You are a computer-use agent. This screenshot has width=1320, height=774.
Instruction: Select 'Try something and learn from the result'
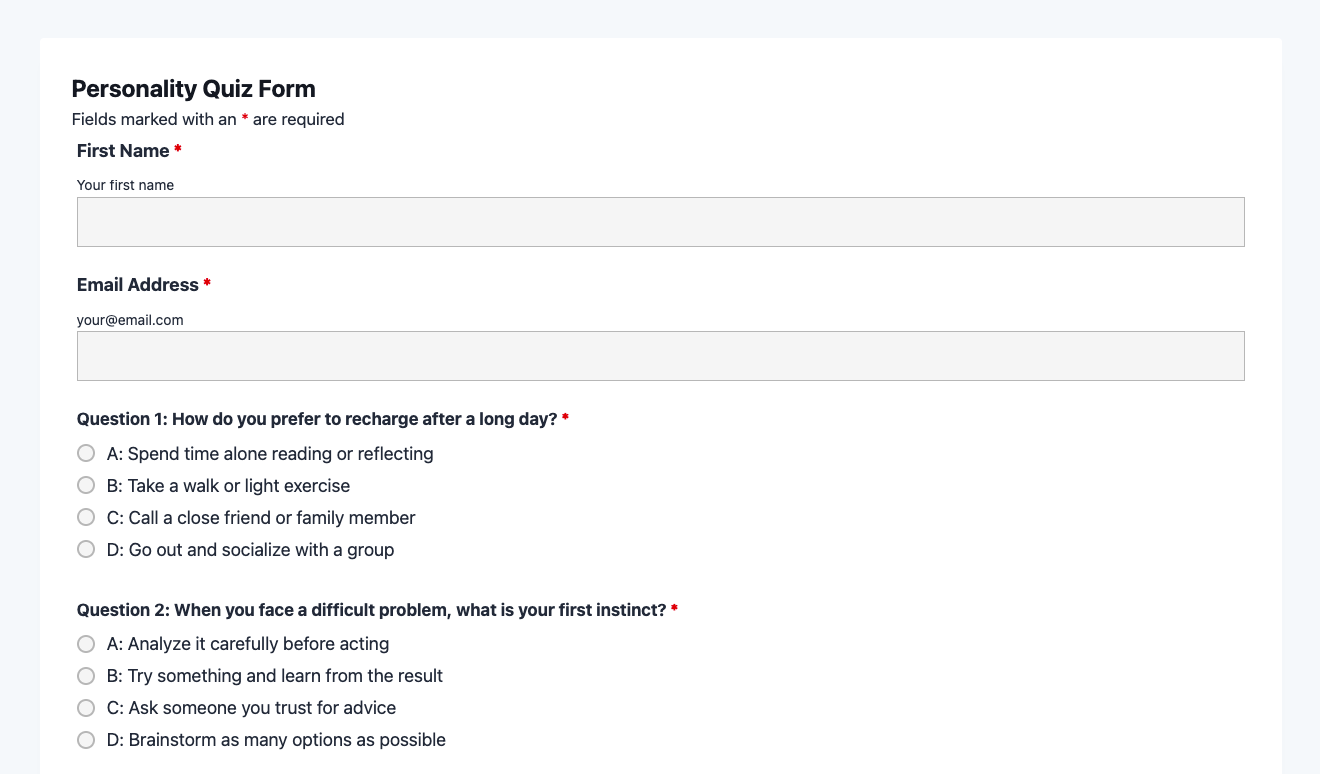click(x=86, y=676)
